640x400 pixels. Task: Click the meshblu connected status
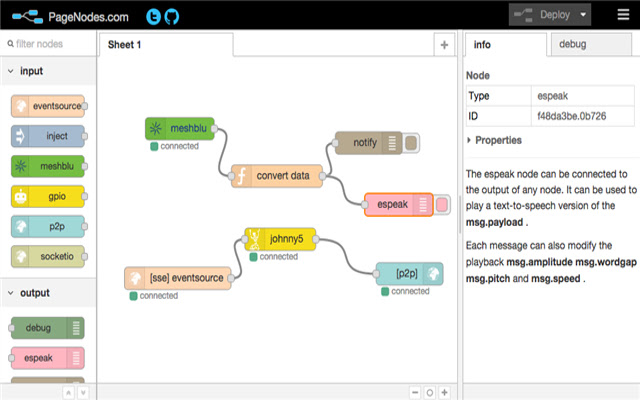(x=175, y=146)
